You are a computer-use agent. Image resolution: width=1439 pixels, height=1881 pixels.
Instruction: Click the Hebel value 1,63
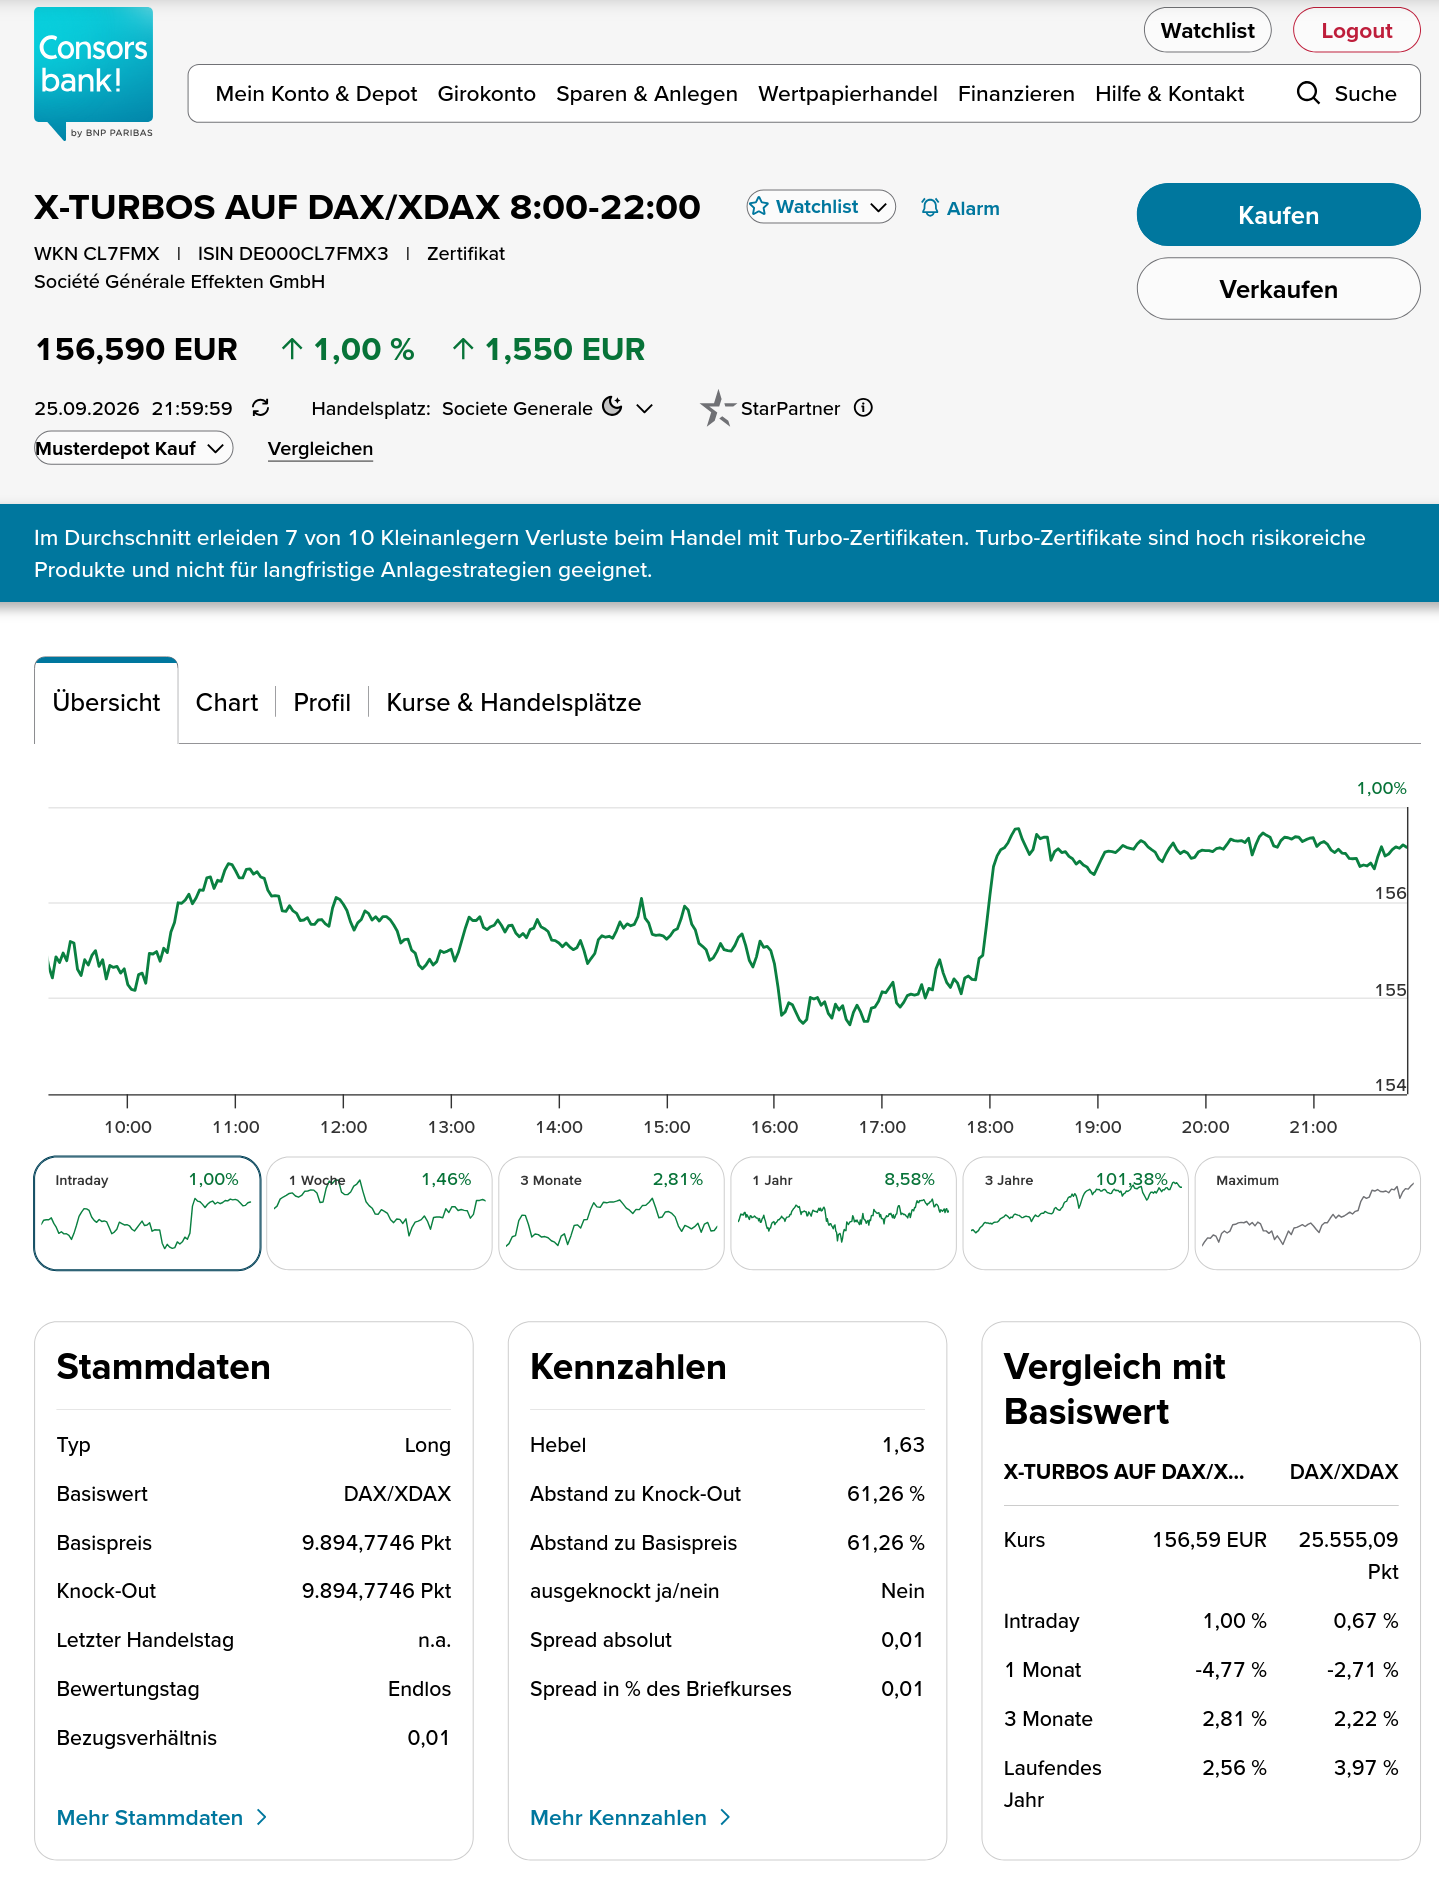tap(903, 1444)
